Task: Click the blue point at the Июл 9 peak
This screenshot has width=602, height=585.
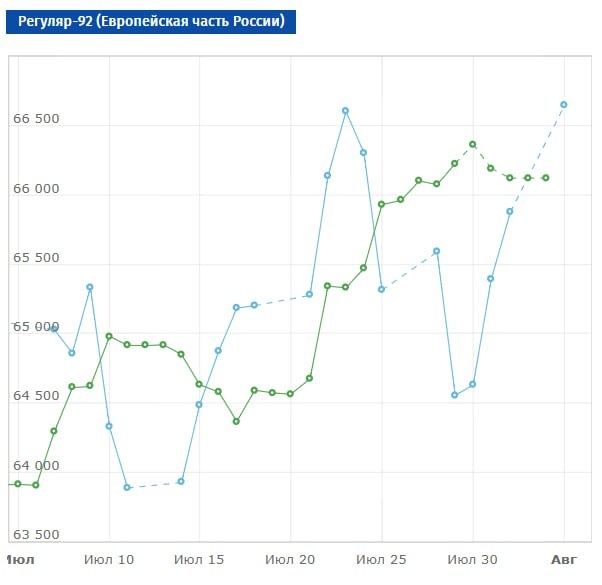Action: tap(90, 287)
